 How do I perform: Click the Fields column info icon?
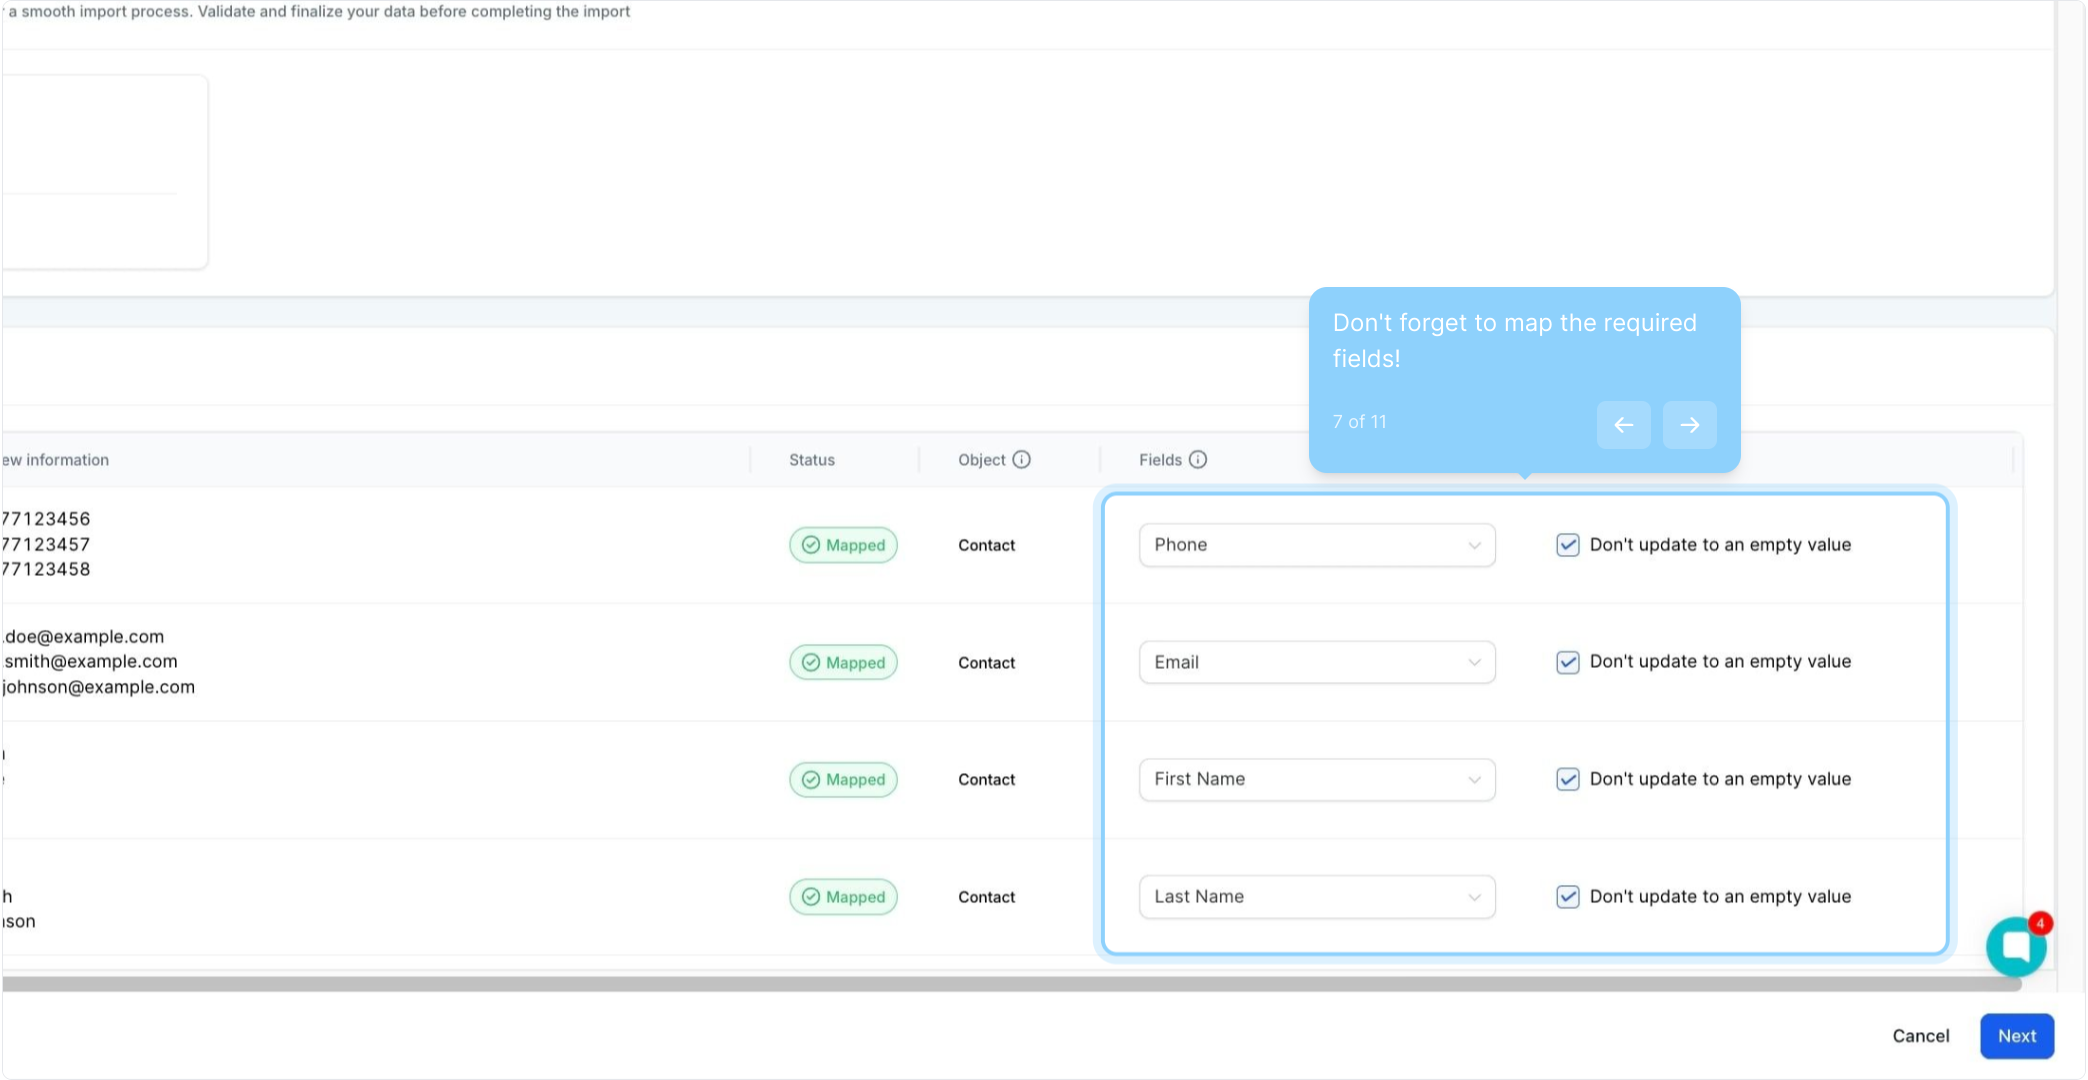coord(1198,460)
